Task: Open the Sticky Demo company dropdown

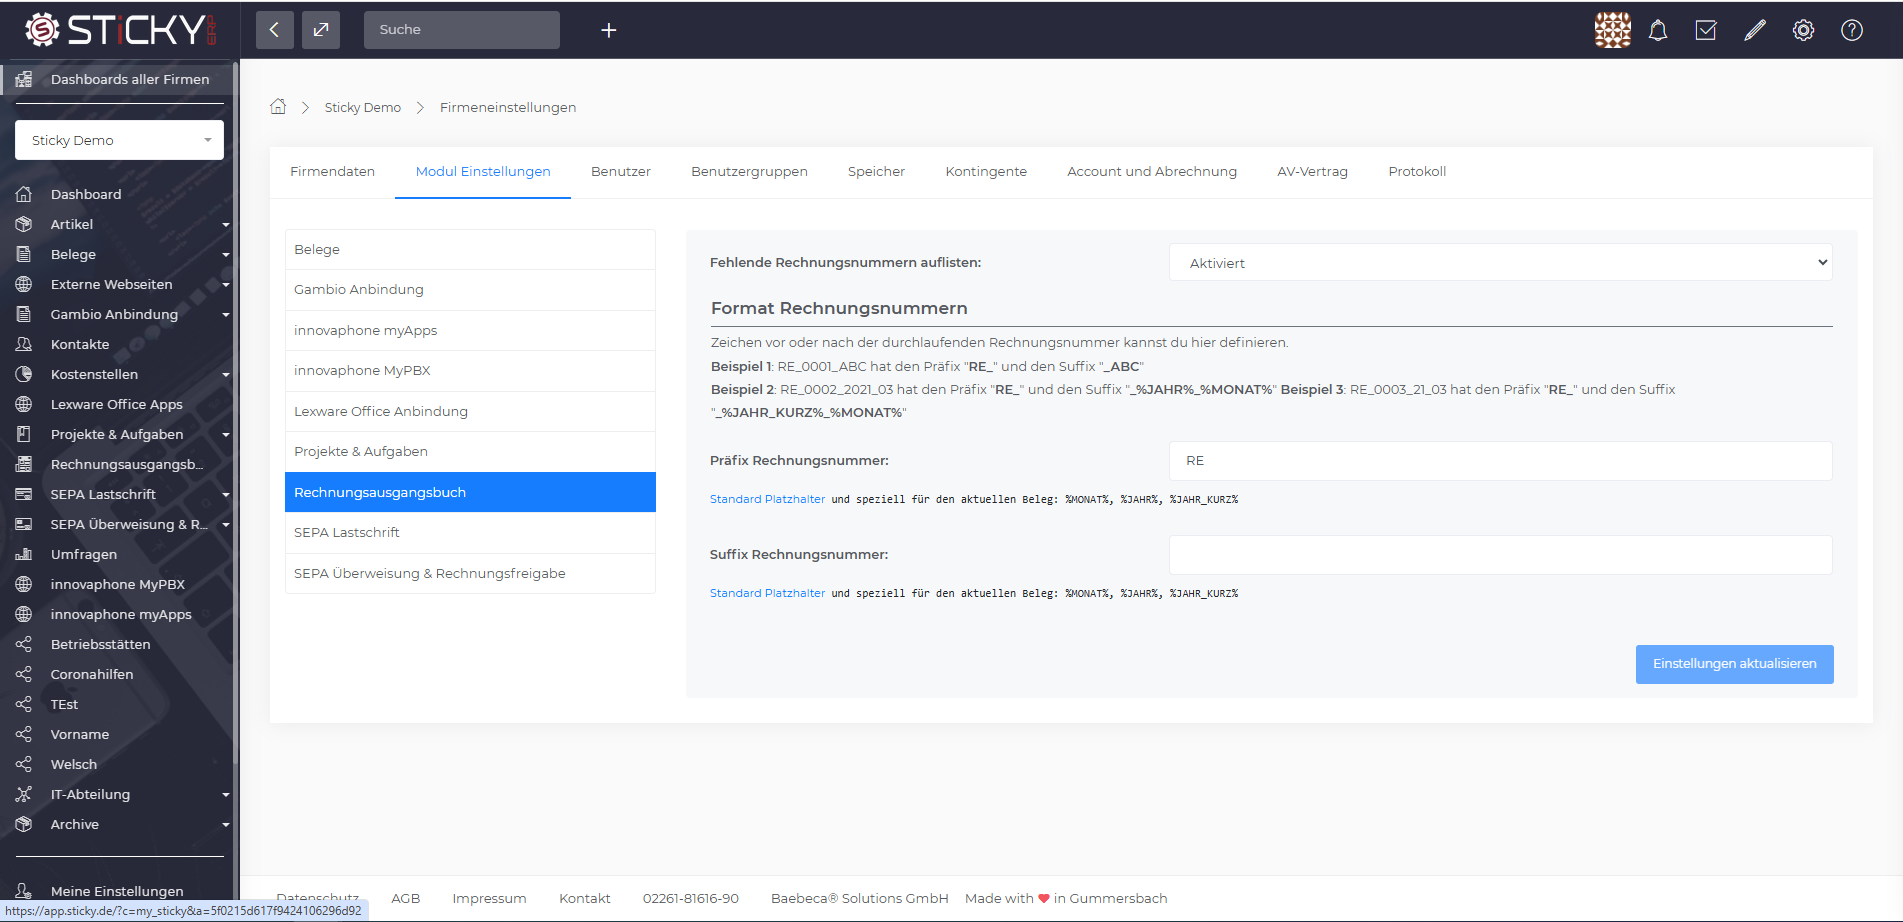Action: tap(119, 140)
